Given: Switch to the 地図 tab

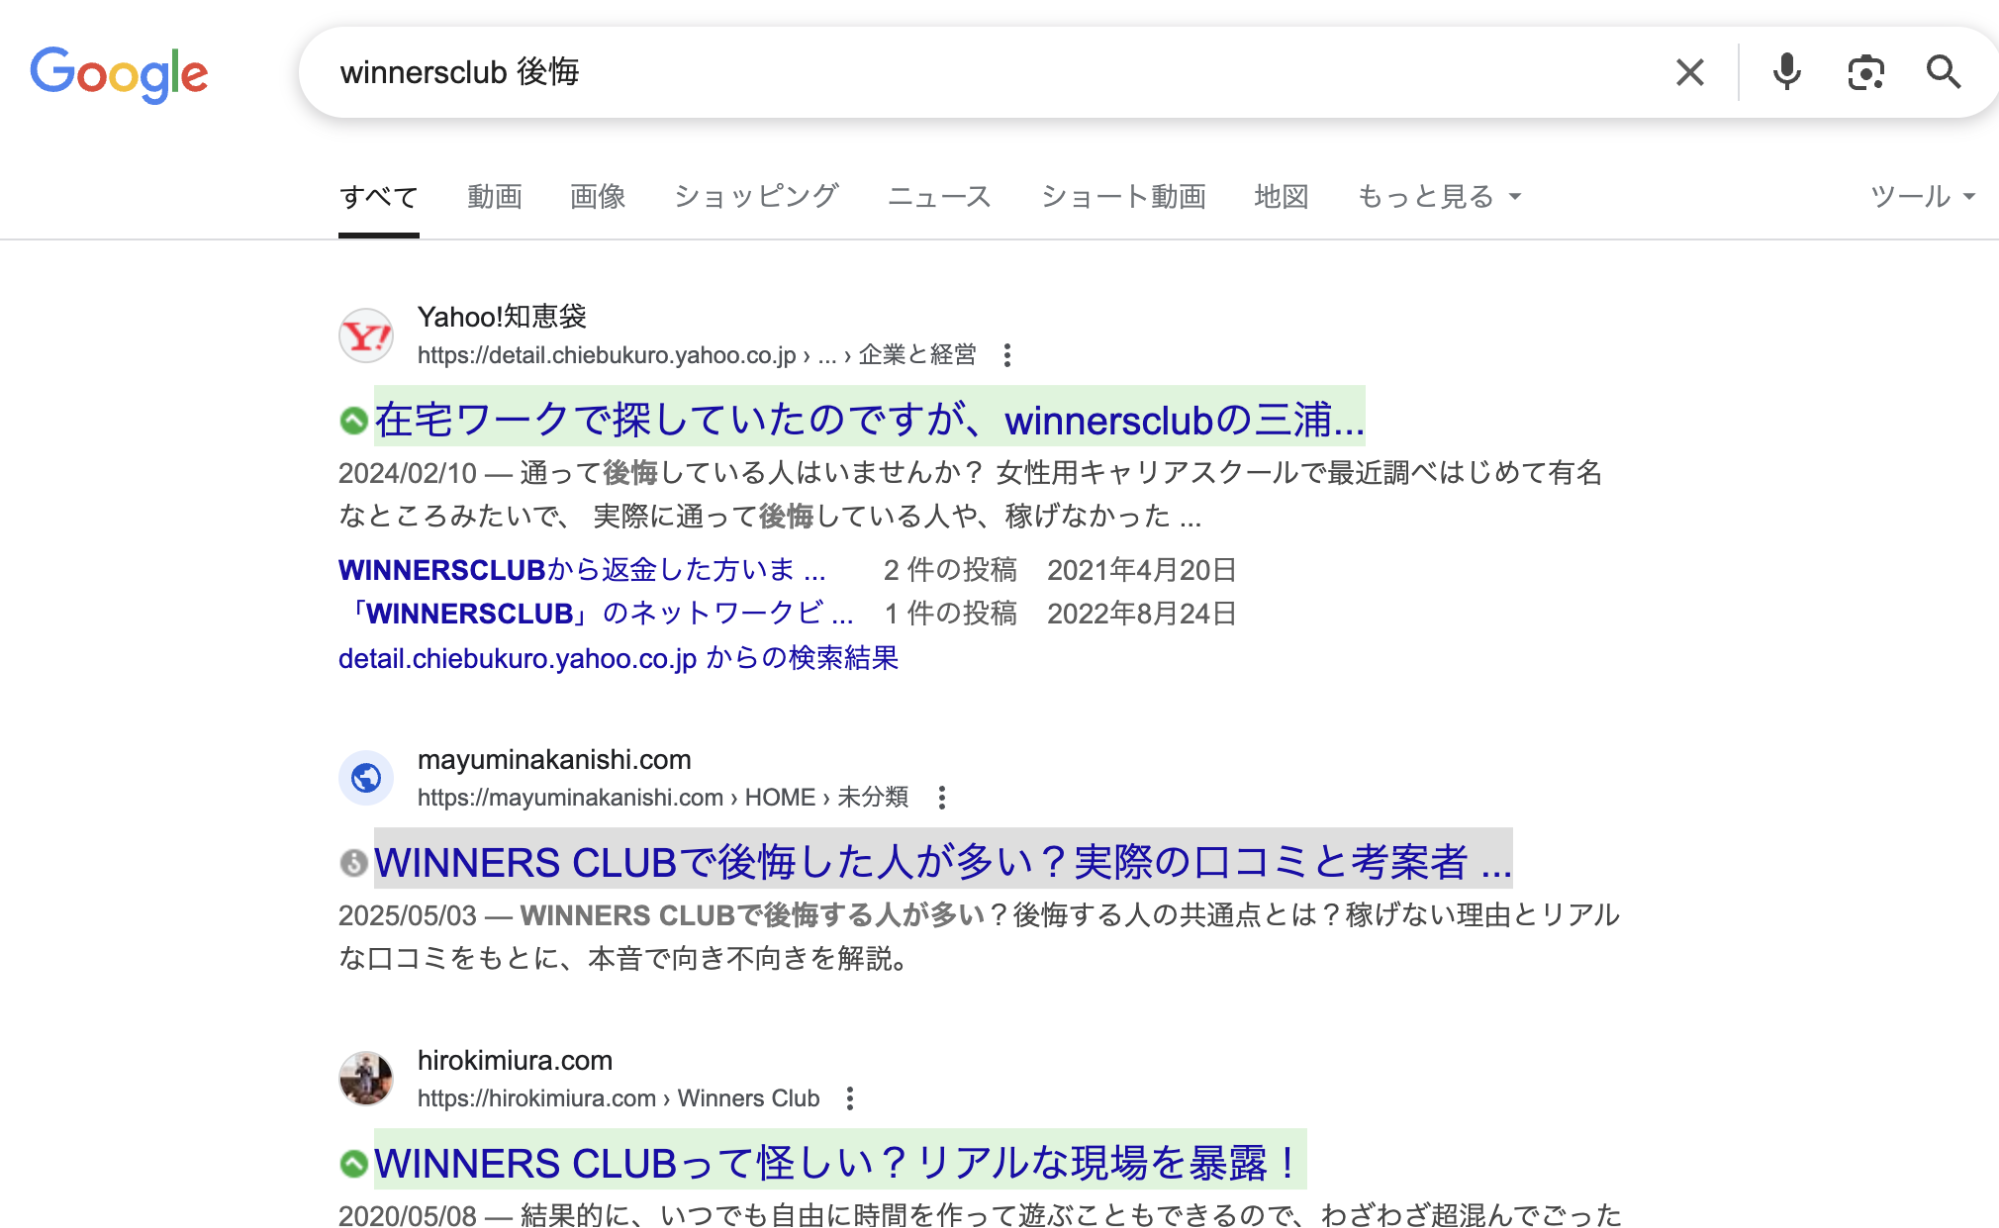Looking at the screenshot, I should coord(1281,197).
